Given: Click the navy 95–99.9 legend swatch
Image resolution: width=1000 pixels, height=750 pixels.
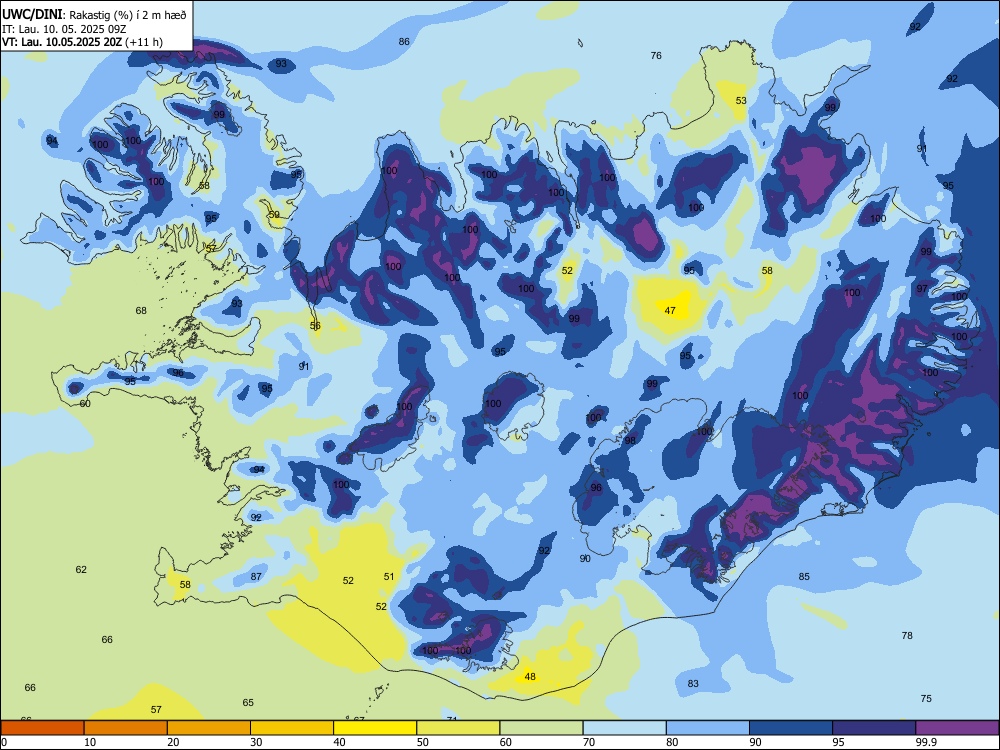Looking at the screenshot, I should click(874, 728).
